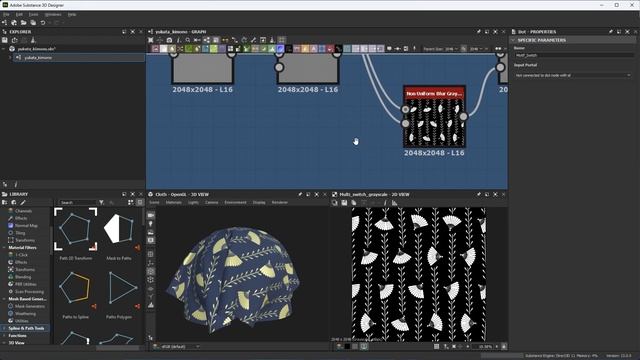Open the Parent Size width dropdown
Image resolution: width=640 pixels, height=360 pixels.
451,49
